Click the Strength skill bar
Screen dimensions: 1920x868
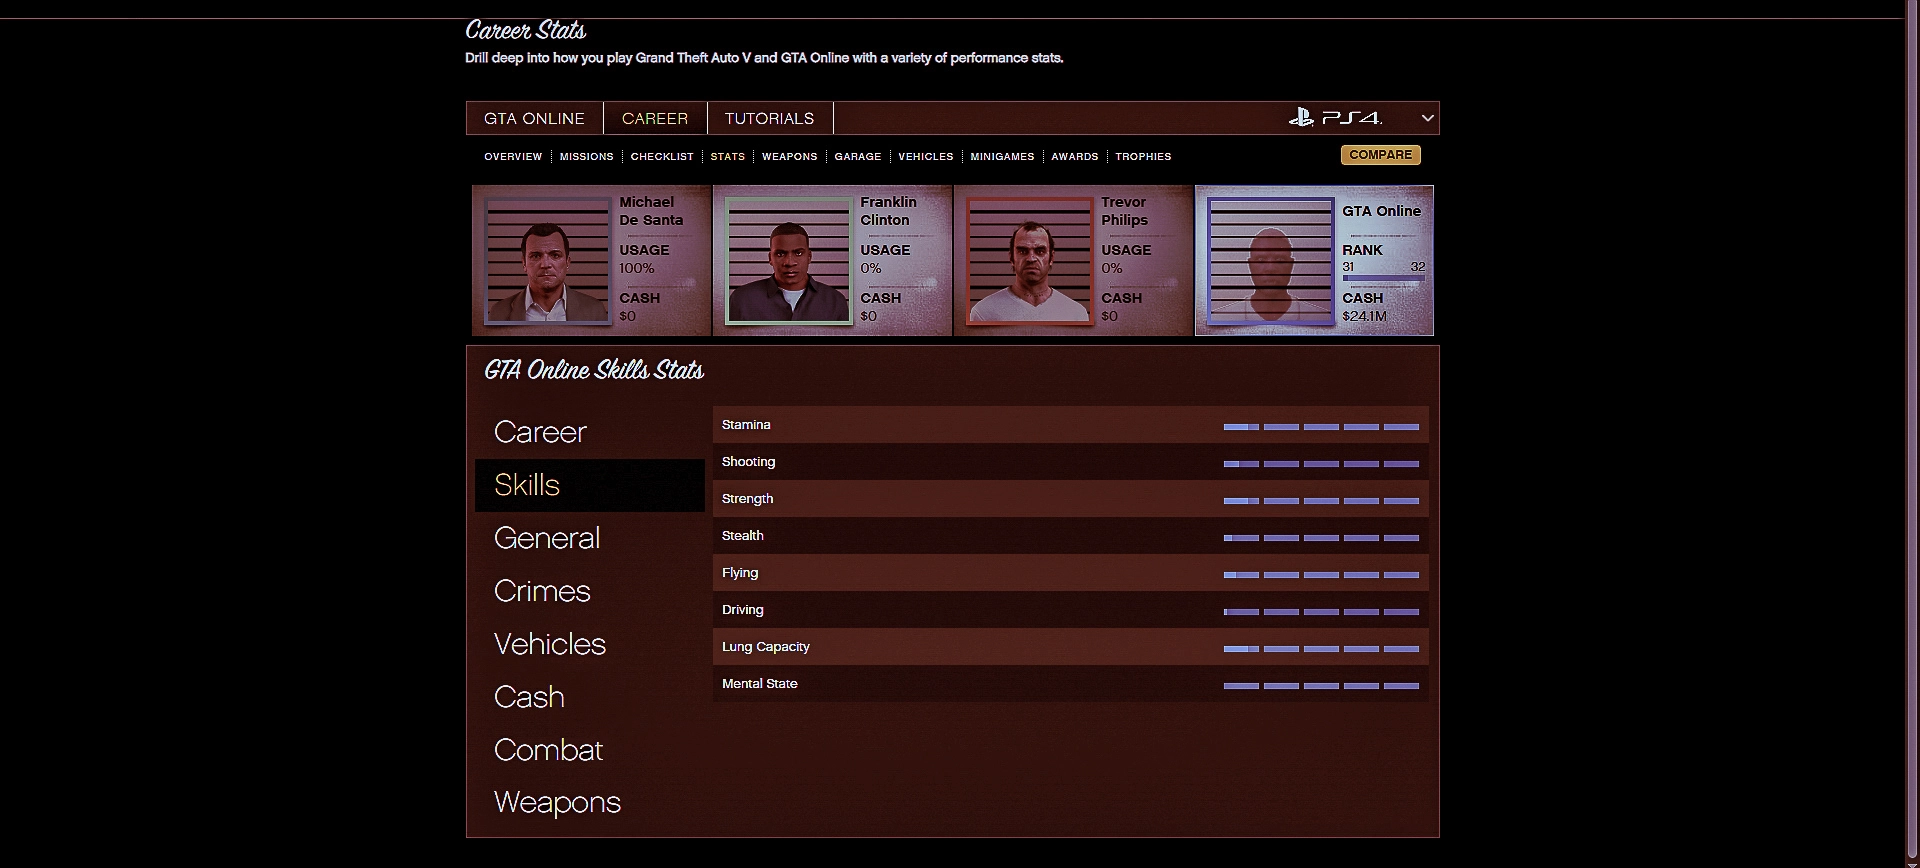(1321, 501)
